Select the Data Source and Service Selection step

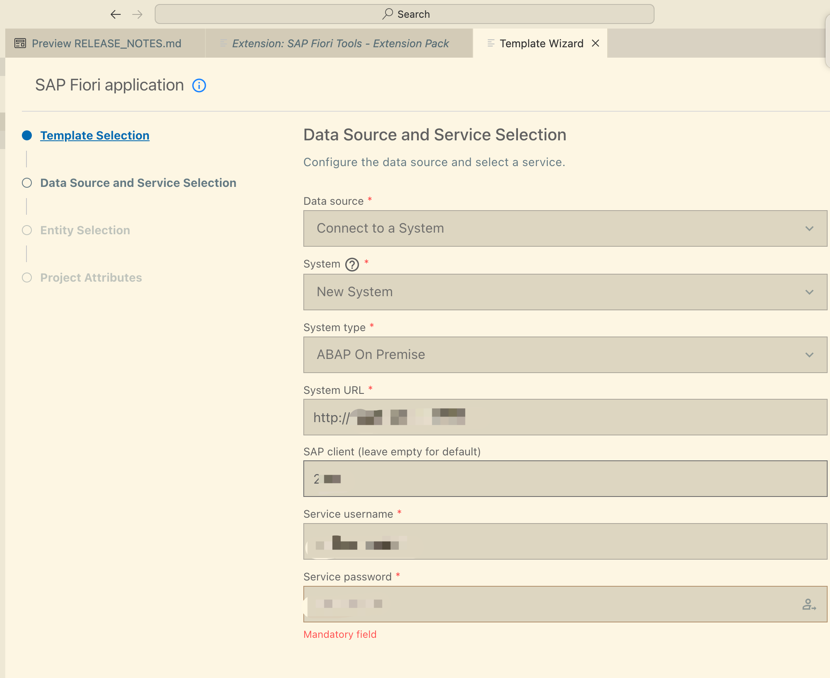tap(138, 183)
